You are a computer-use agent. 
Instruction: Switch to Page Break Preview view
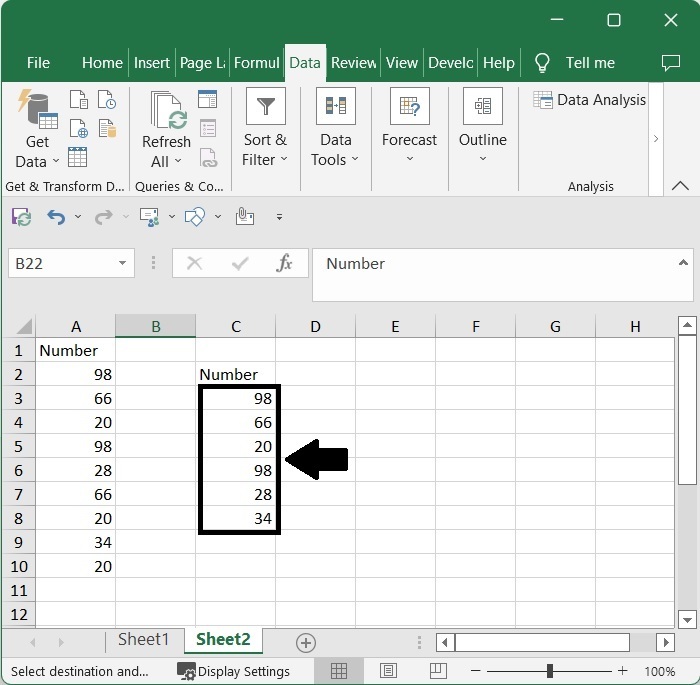click(437, 671)
